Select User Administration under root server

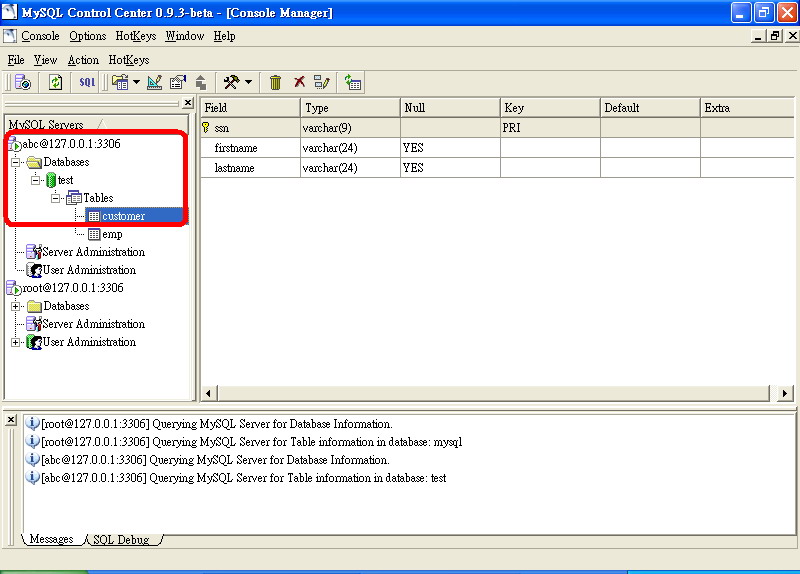click(89, 342)
